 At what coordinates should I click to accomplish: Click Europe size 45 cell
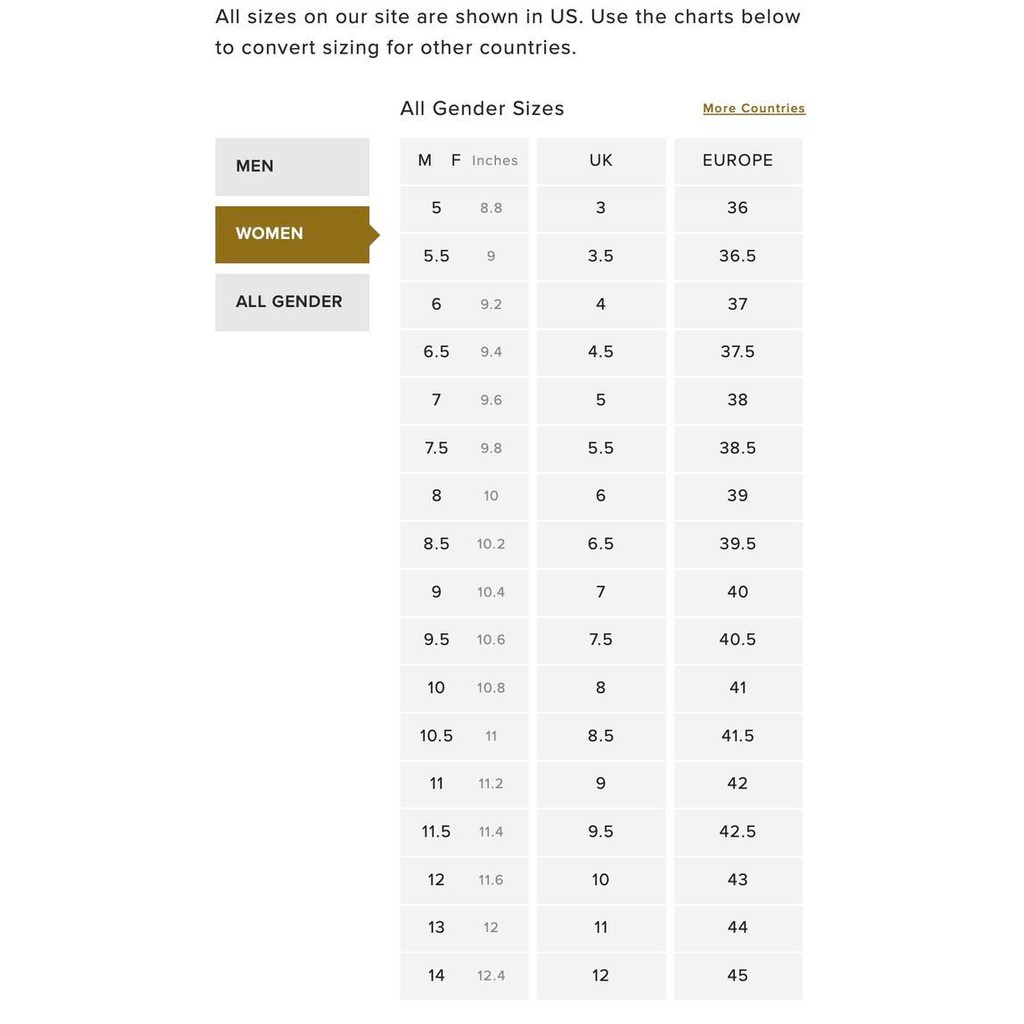coord(738,975)
